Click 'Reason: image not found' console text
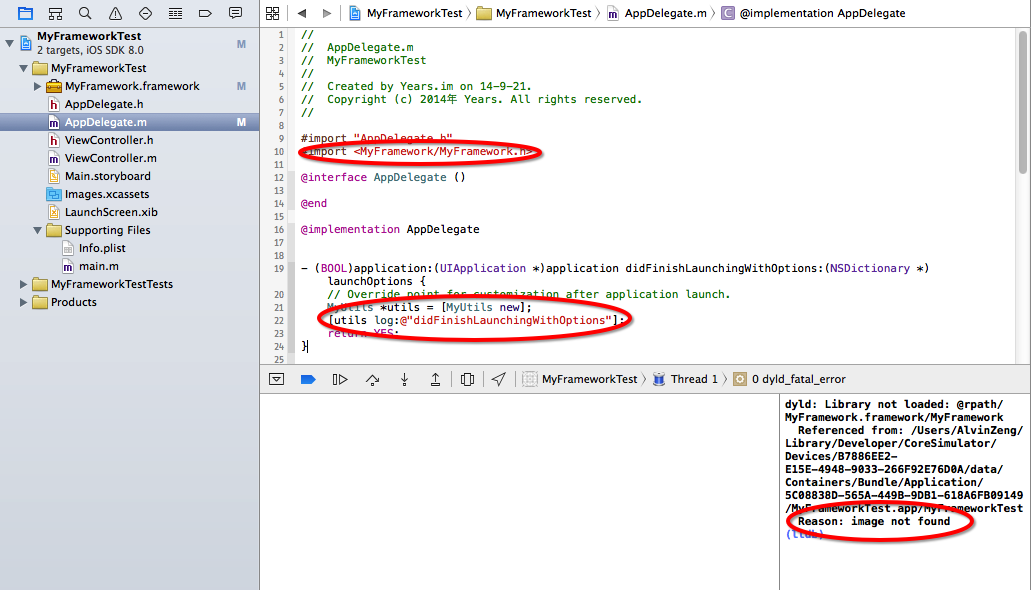Viewport: 1031px width, 590px height. coord(874,522)
